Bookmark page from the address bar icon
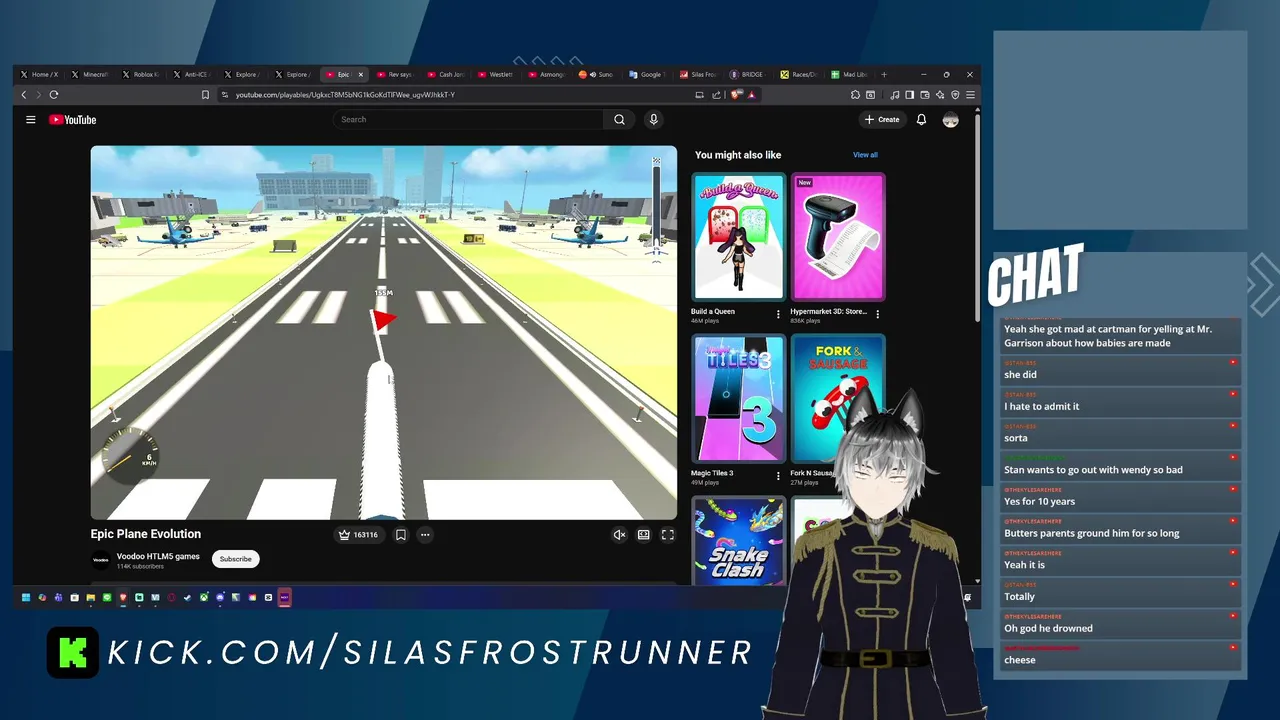The image size is (1280, 720). 205,95
